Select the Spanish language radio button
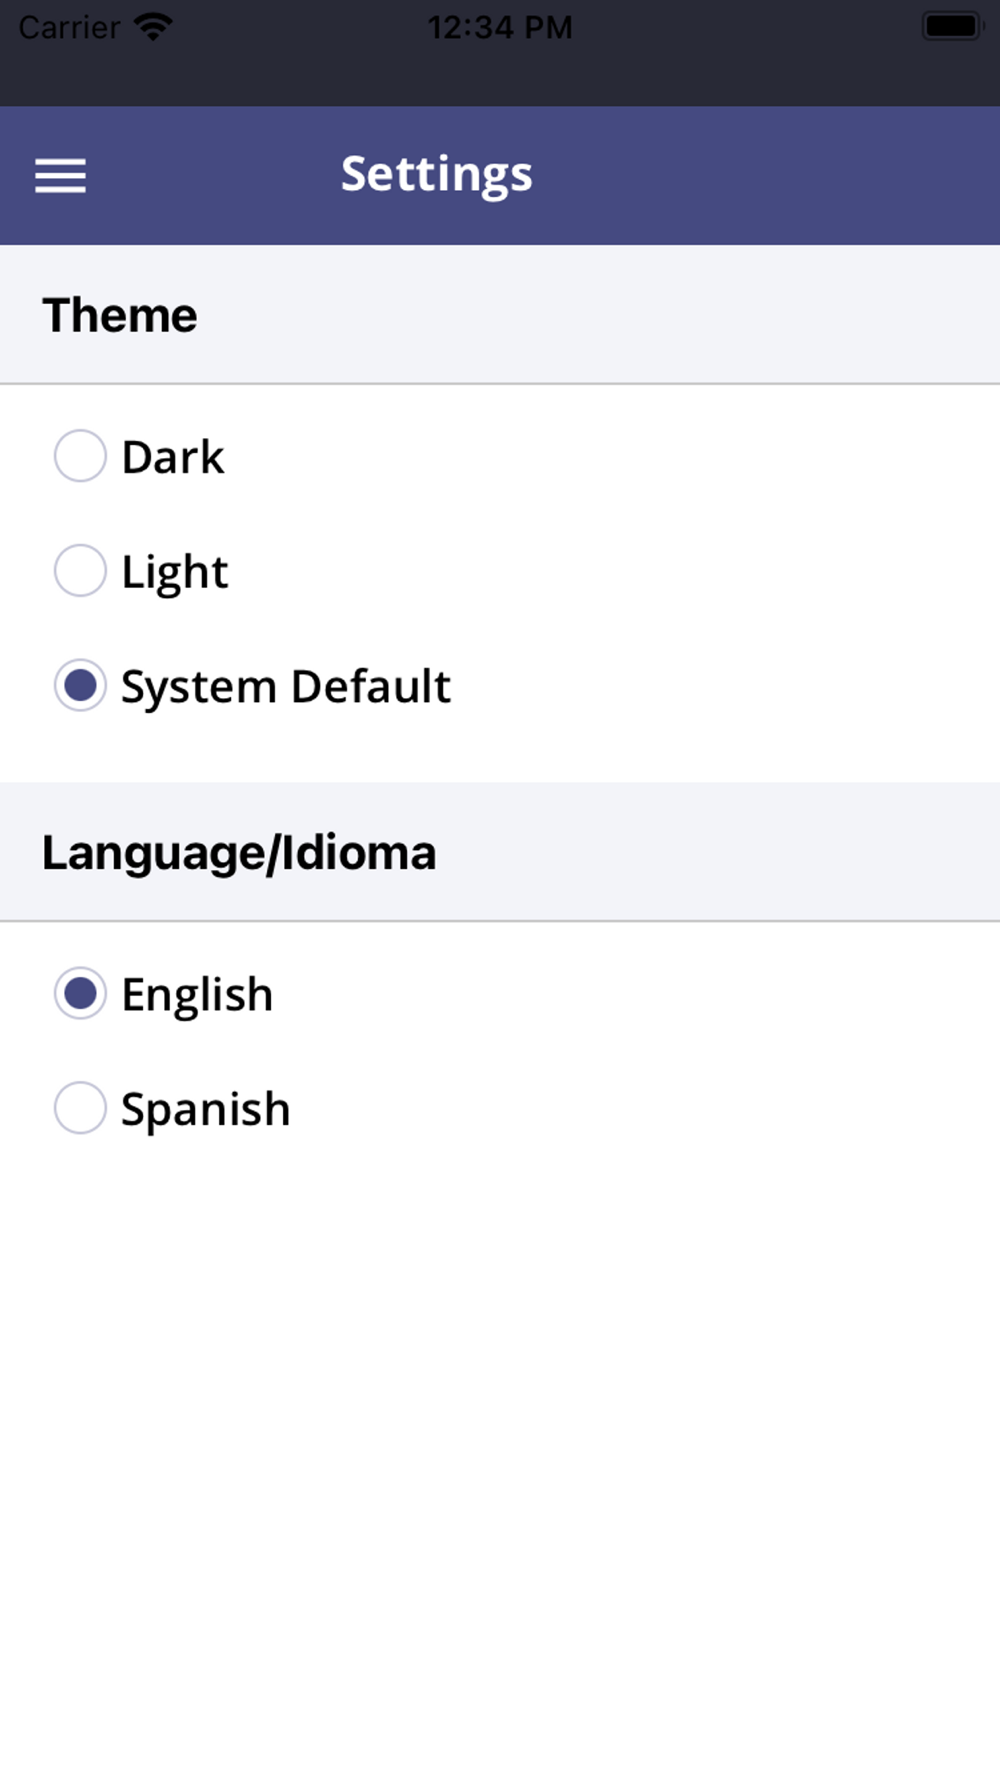This screenshot has width=1000, height=1778. pos(80,1108)
